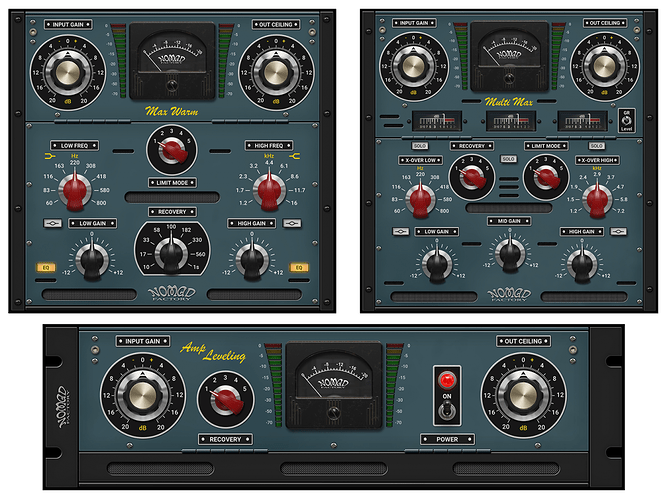The image size is (666, 500).
Task: Click the INPUT GAIN label in Max Warm
Action: click(x=68, y=25)
